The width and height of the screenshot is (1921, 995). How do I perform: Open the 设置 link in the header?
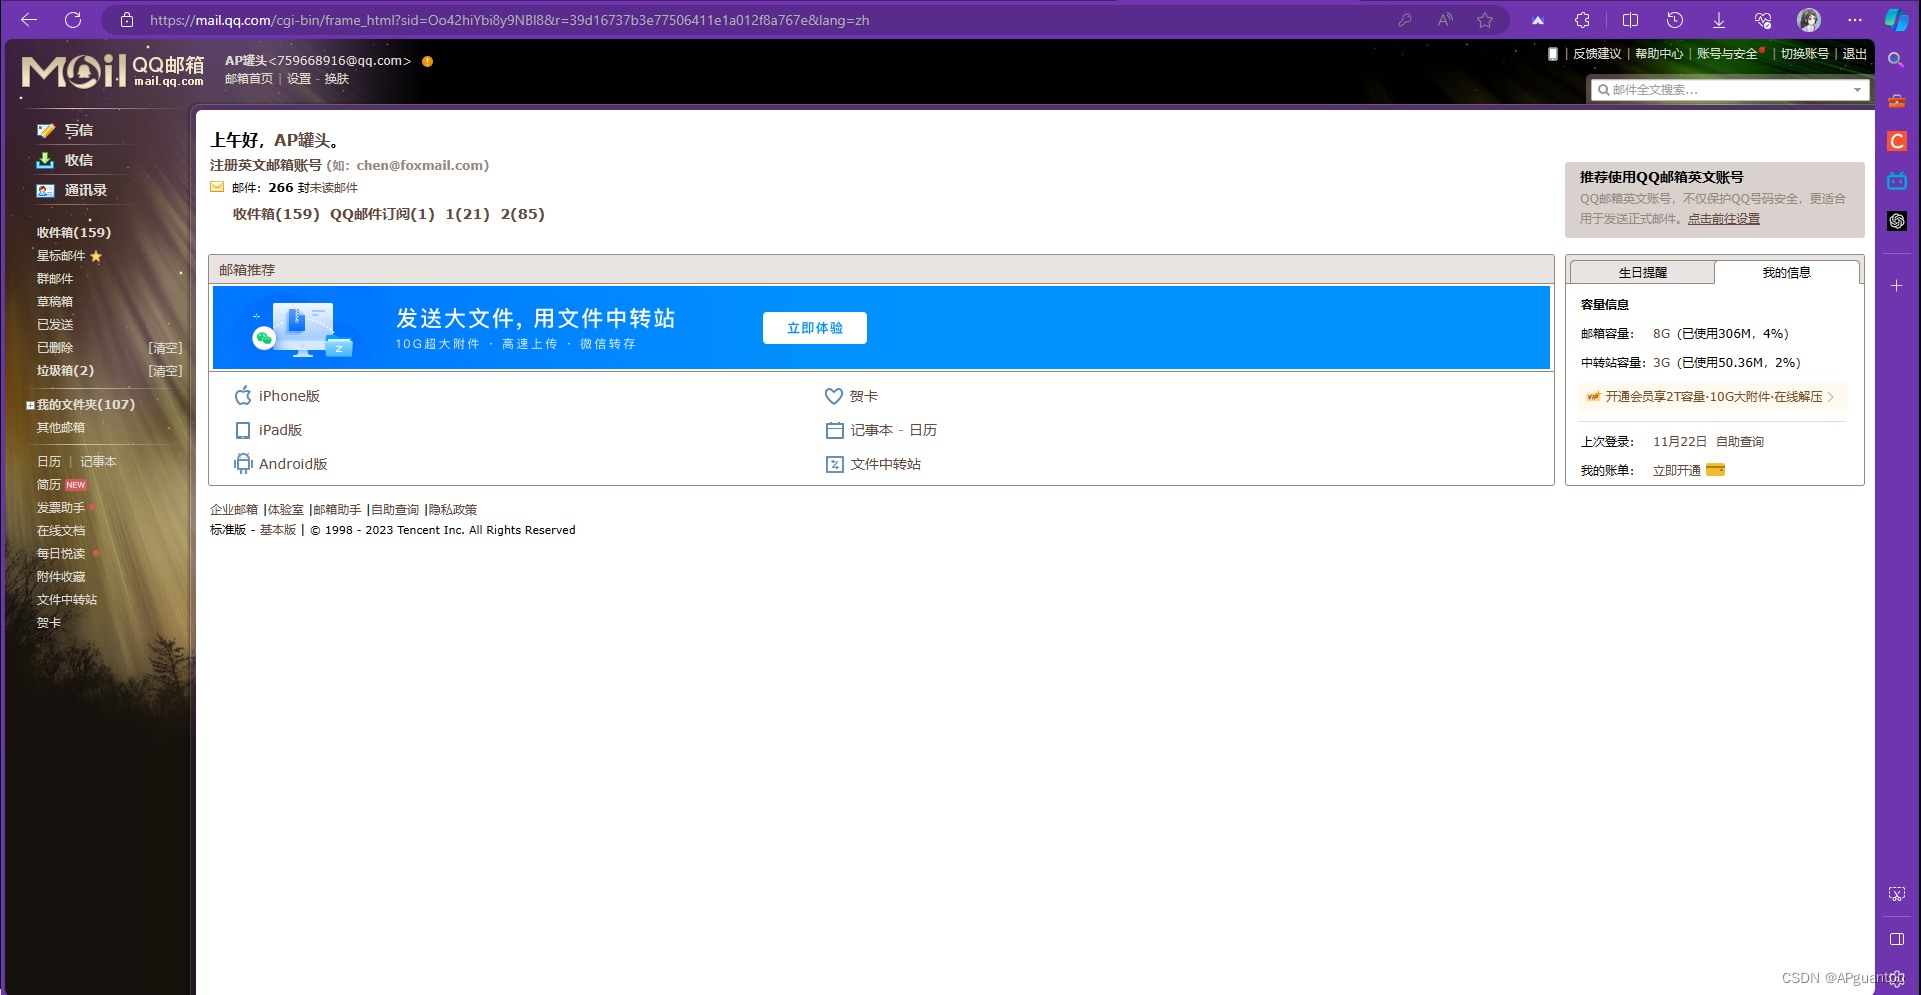coord(299,79)
